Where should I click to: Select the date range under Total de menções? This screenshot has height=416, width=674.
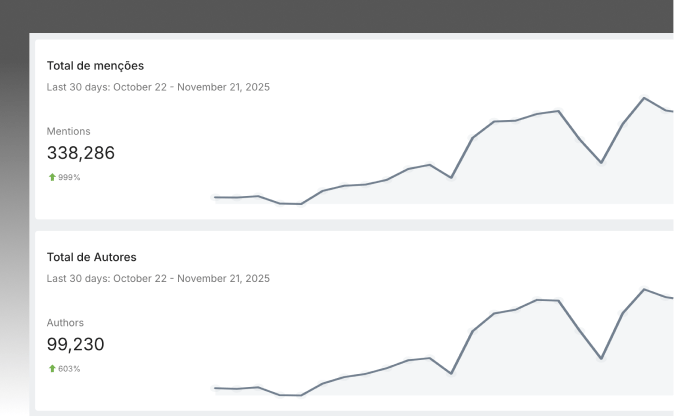click(x=158, y=87)
